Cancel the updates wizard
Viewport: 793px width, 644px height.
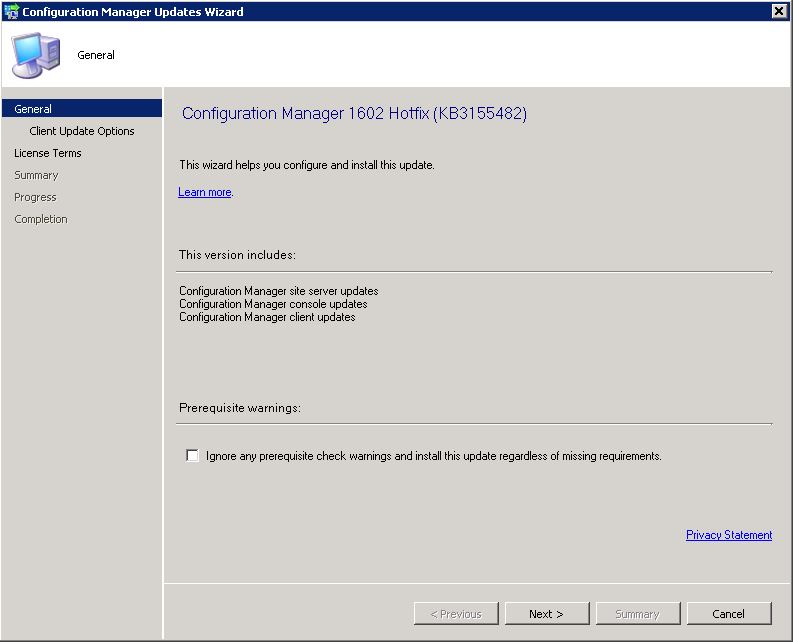point(729,614)
